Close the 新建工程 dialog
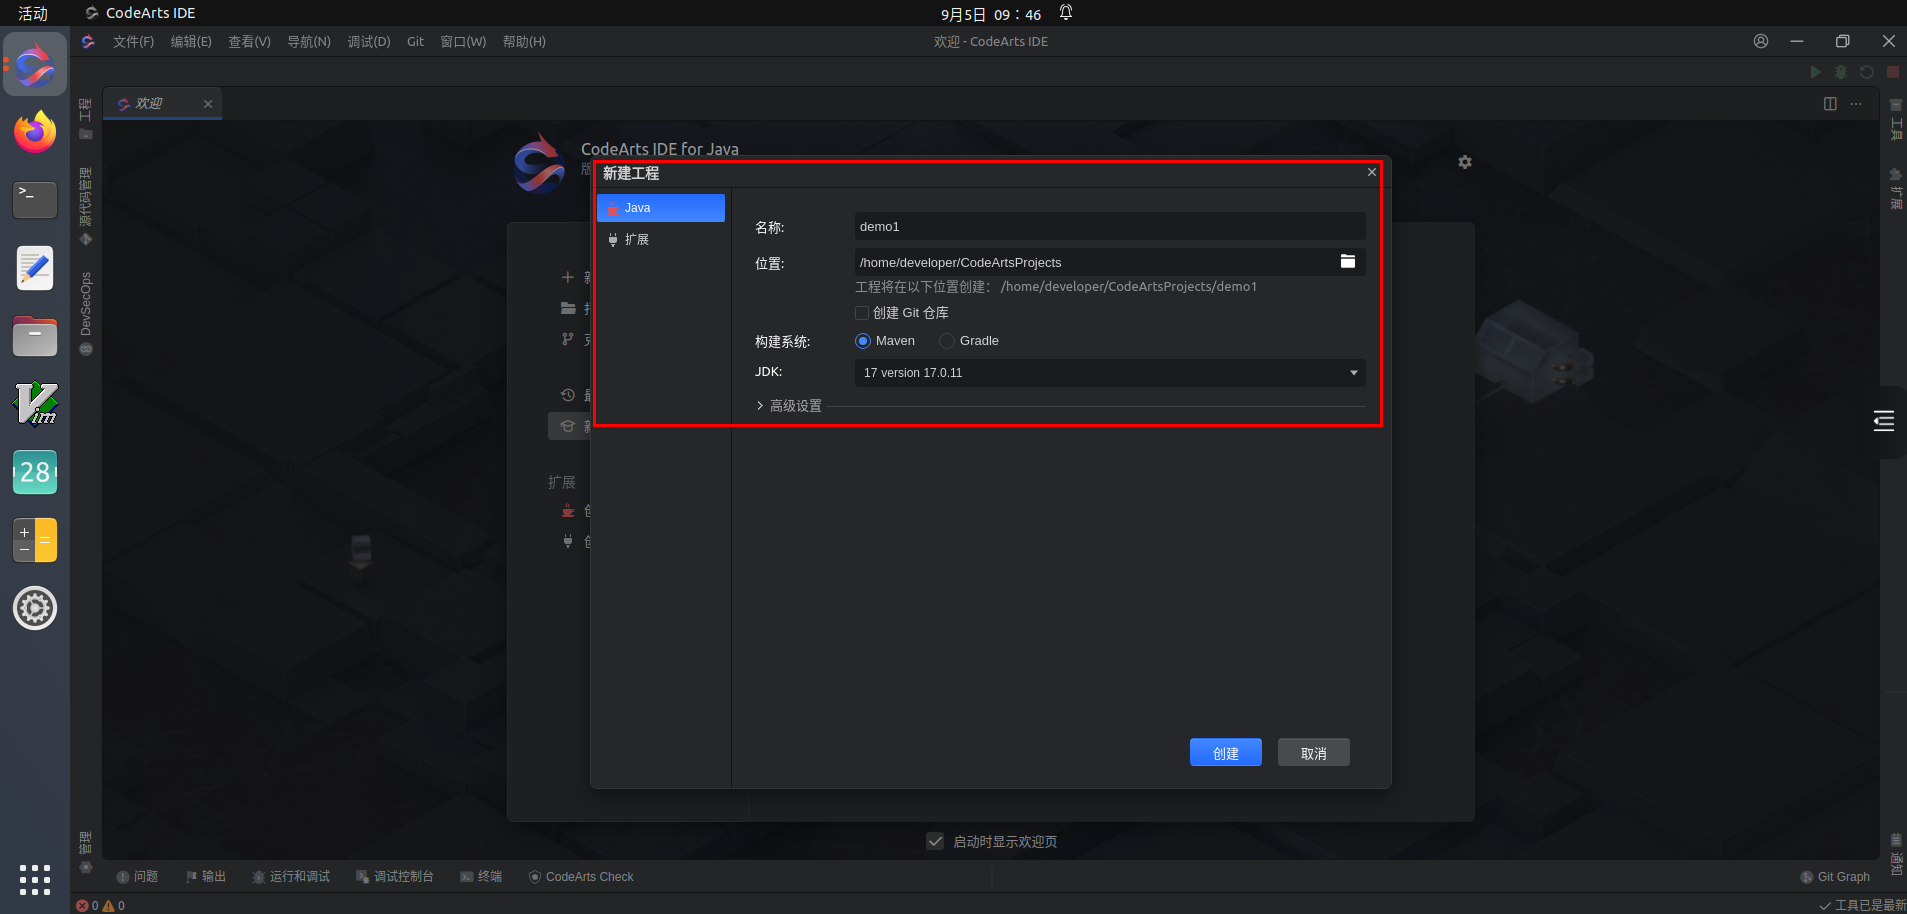 (1372, 173)
